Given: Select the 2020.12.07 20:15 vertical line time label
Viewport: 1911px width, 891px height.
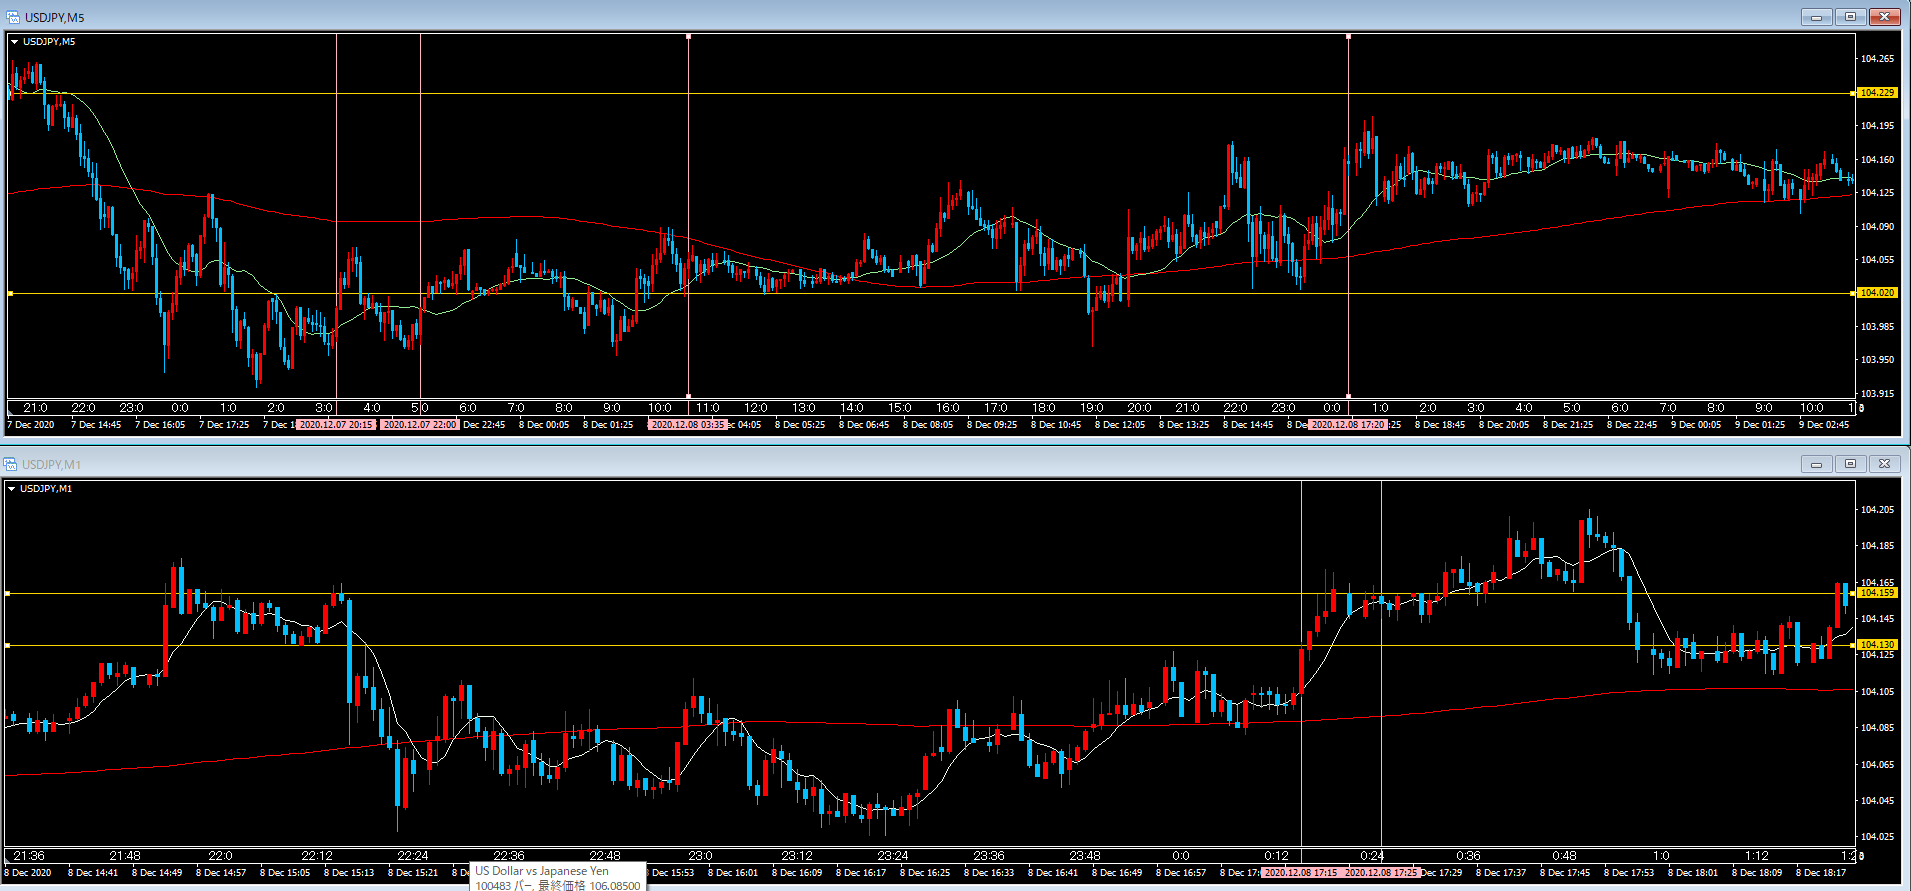Looking at the screenshot, I should (x=337, y=425).
